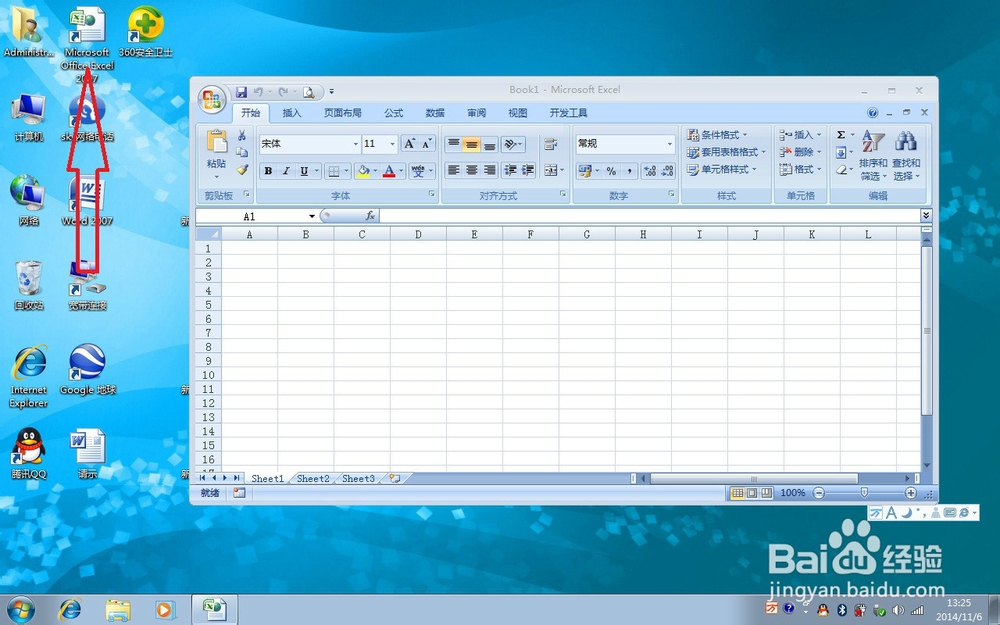Click the Increase Indent icon
This screenshot has height=625, width=1000.
click(527, 170)
